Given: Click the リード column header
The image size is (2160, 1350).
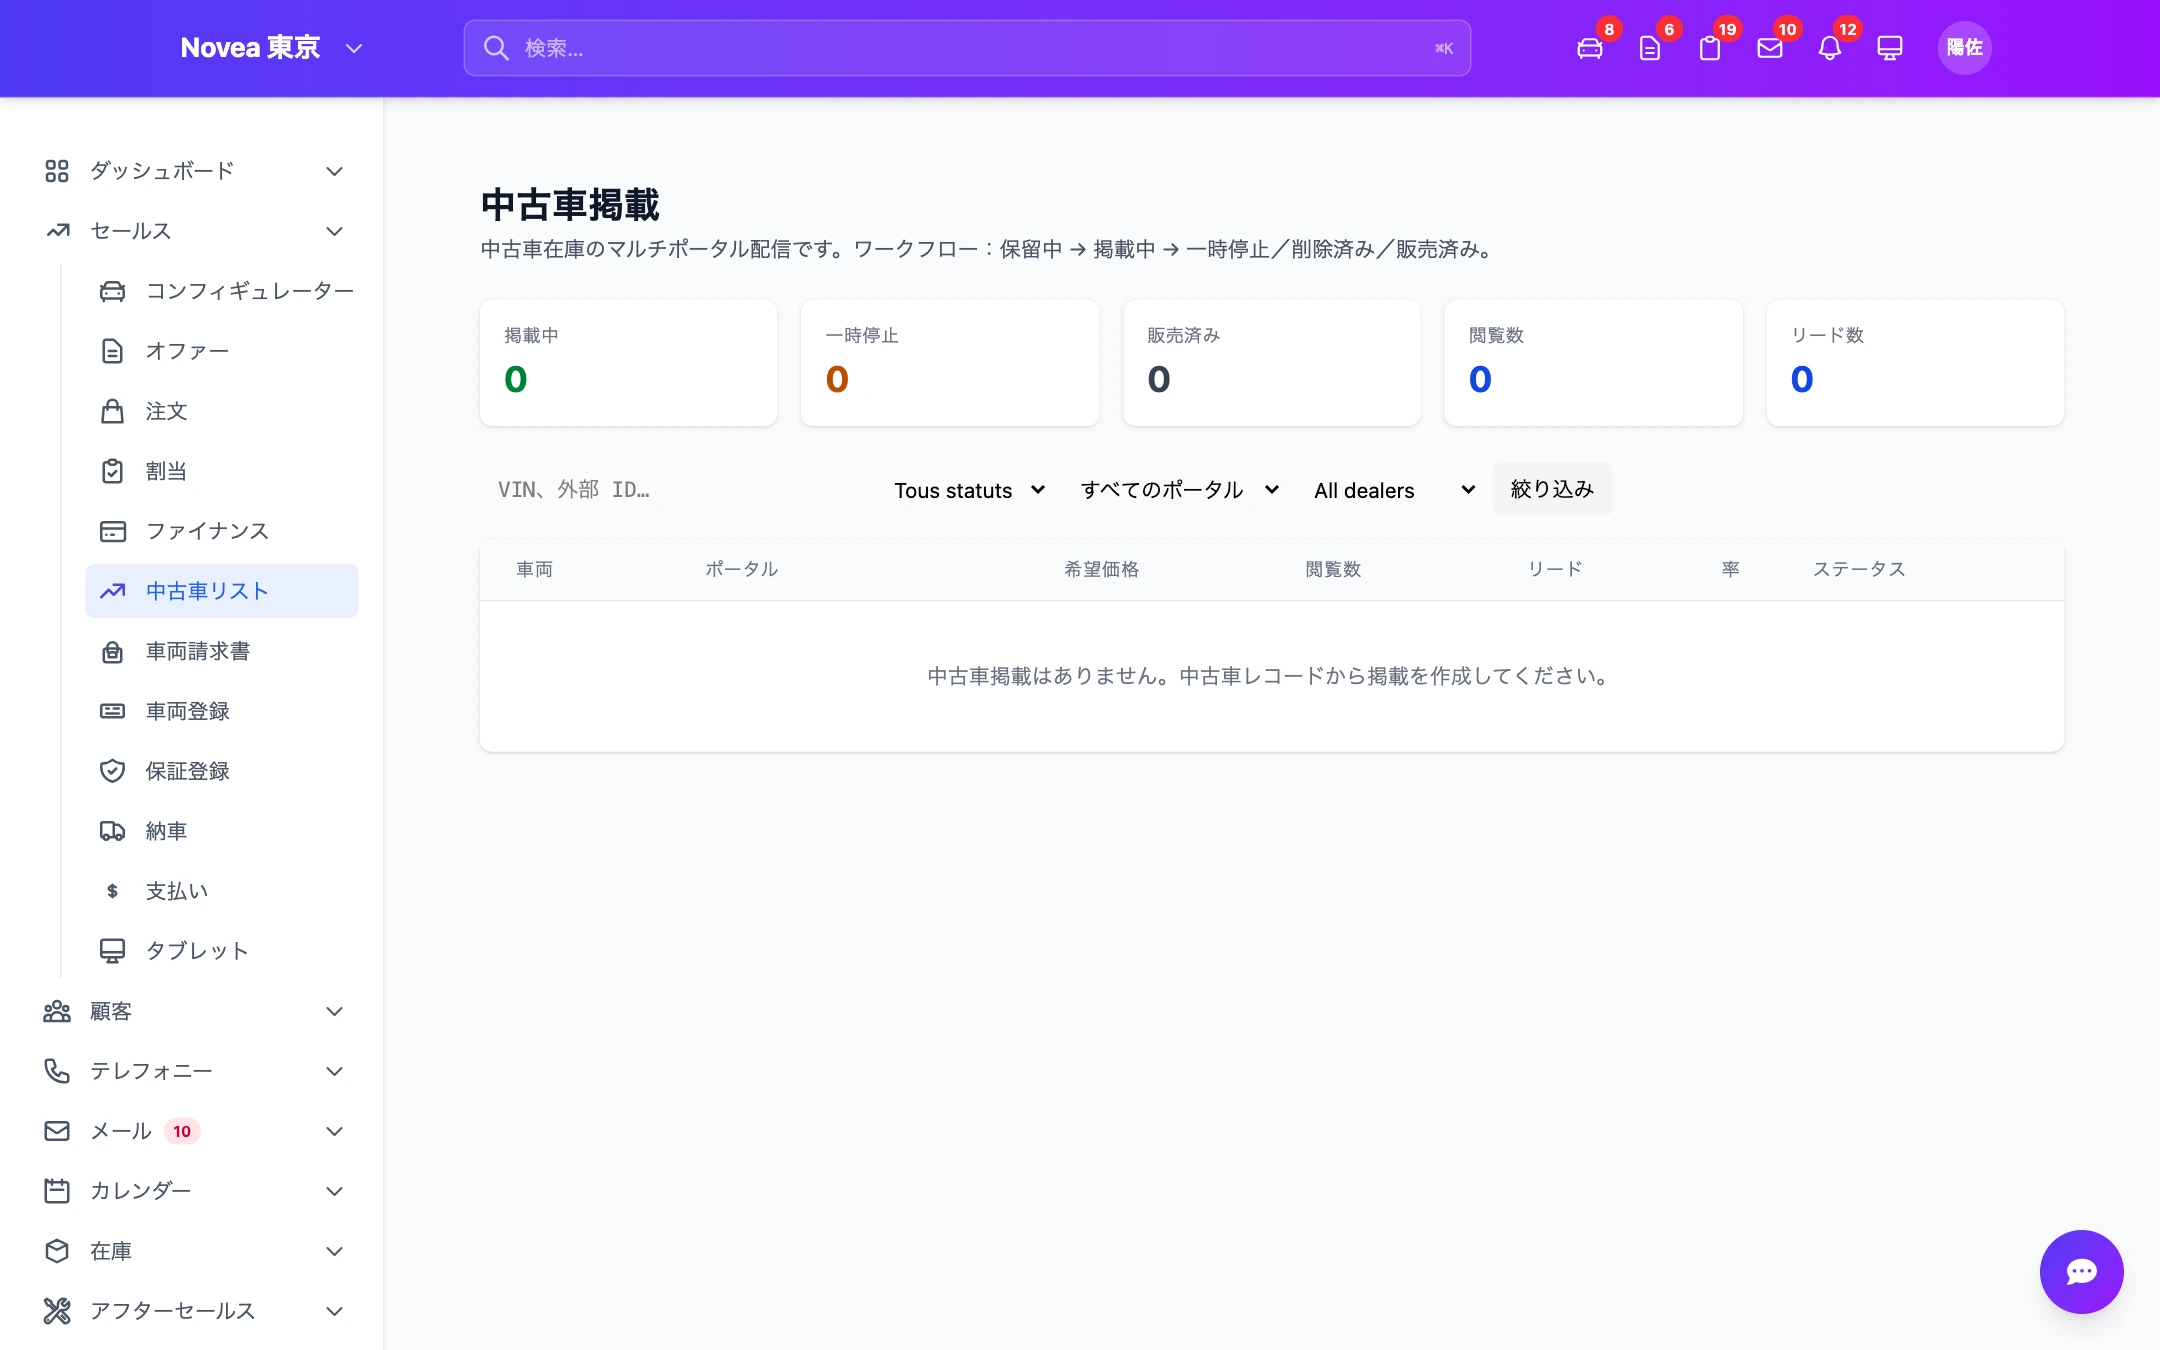Looking at the screenshot, I should 1555,569.
